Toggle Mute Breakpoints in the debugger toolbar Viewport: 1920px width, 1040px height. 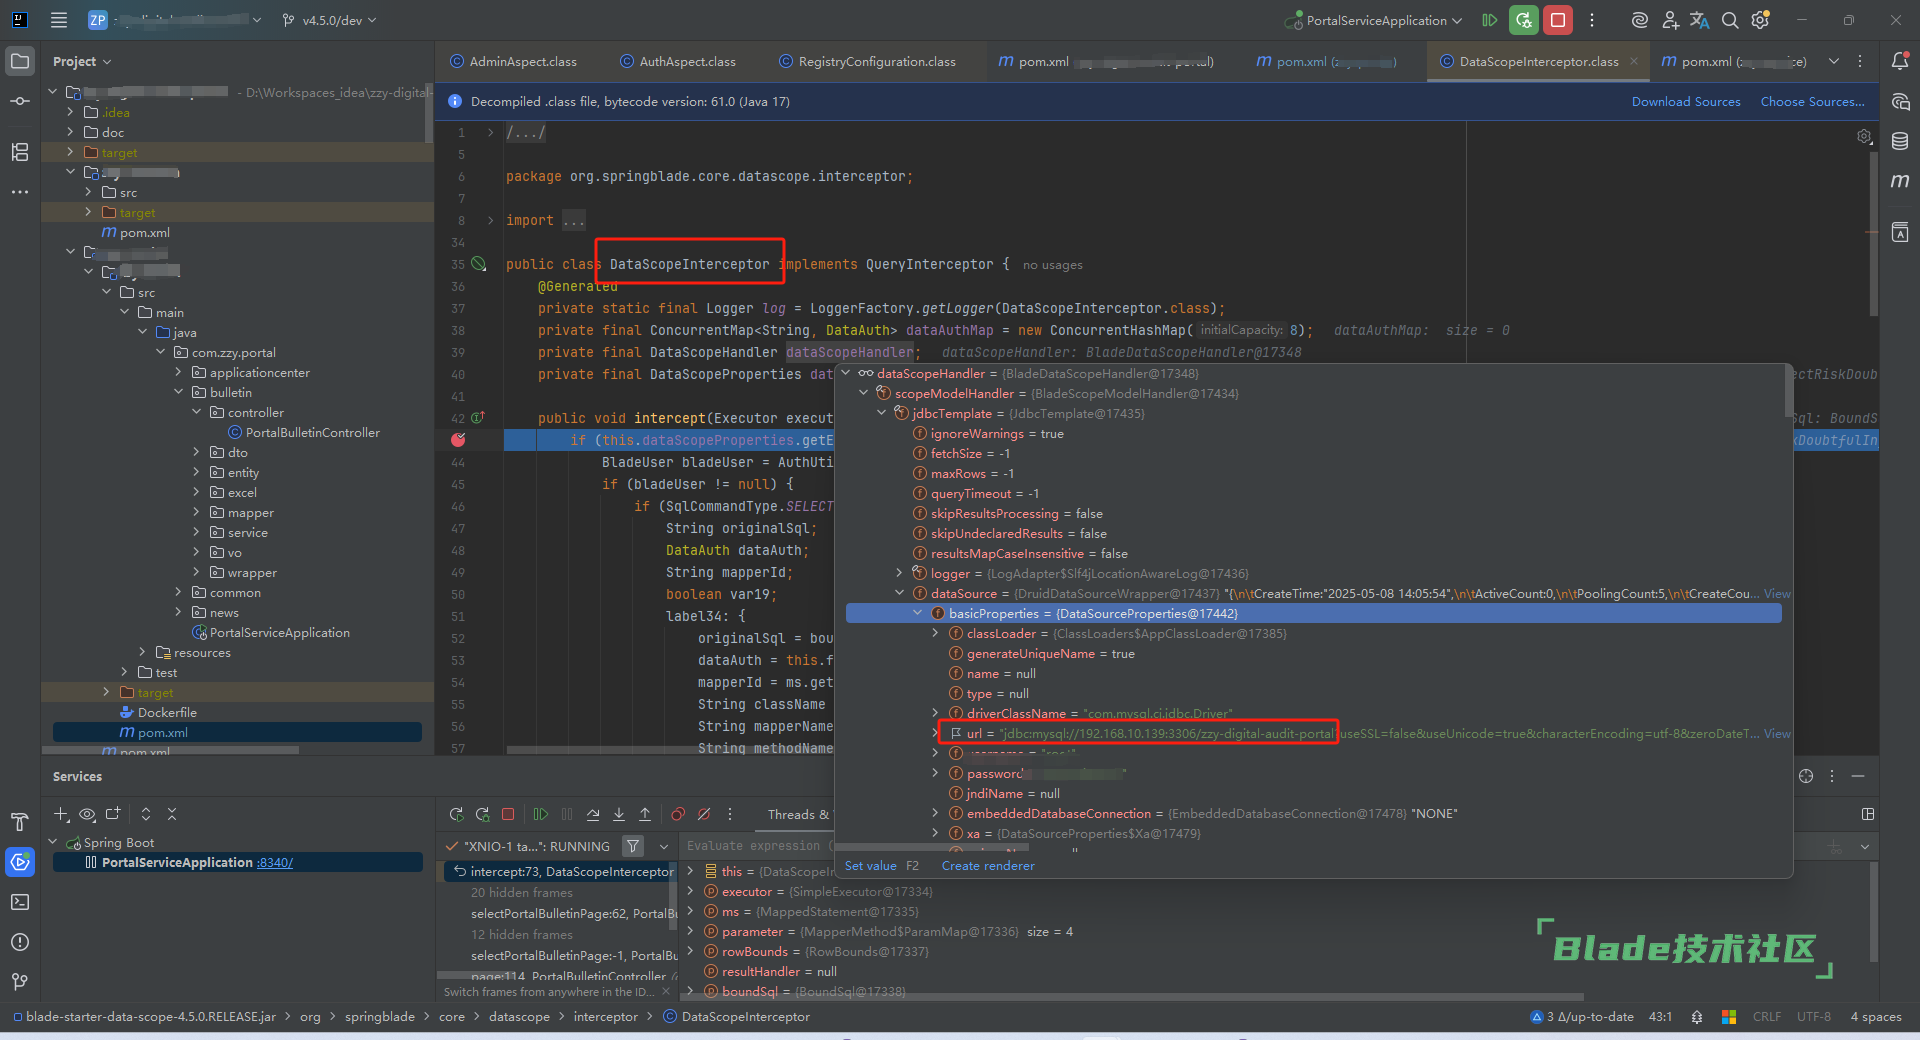pos(704,814)
